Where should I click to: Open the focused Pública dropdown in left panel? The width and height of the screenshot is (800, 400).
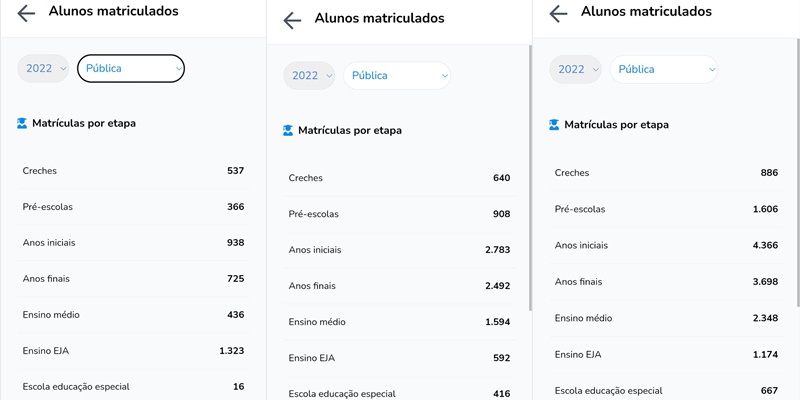point(131,68)
